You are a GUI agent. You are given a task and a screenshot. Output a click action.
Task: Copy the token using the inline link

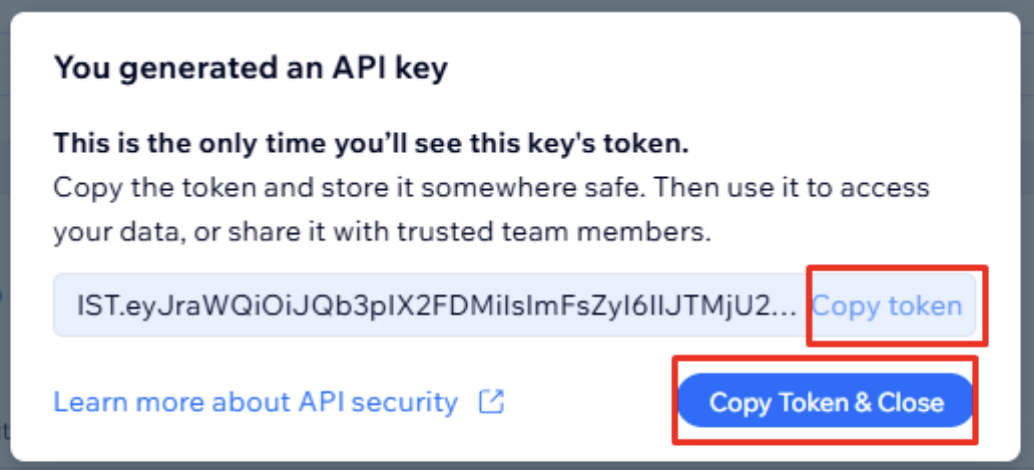coord(887,306)
